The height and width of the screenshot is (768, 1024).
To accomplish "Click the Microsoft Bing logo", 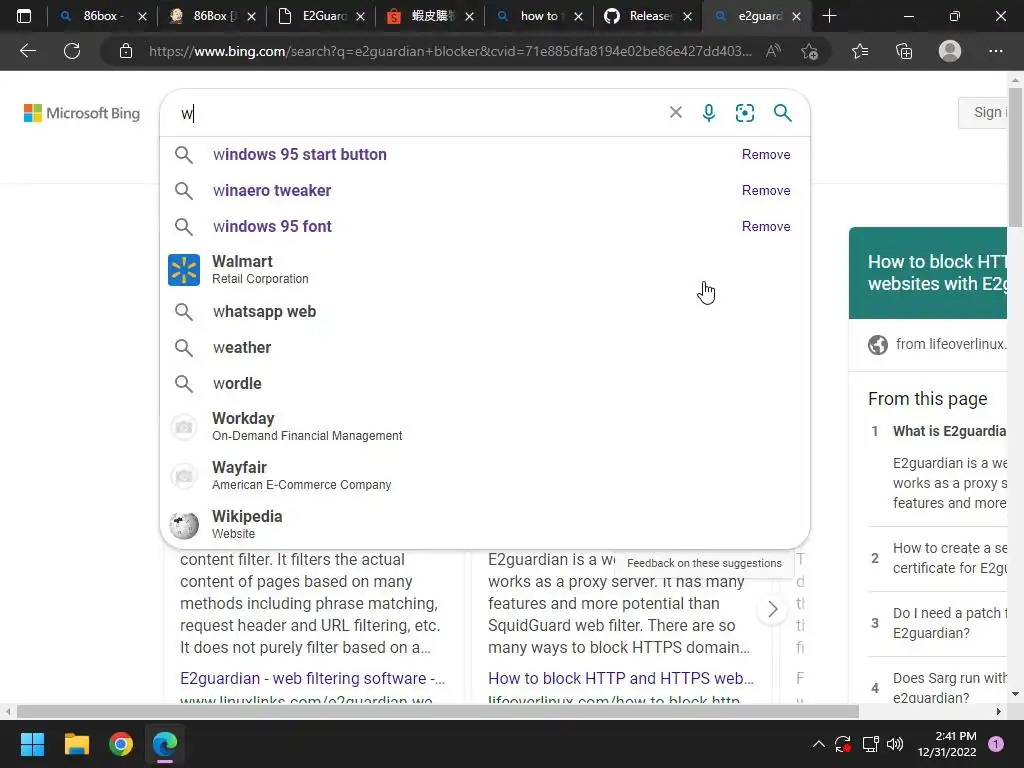I will (82, 113).
